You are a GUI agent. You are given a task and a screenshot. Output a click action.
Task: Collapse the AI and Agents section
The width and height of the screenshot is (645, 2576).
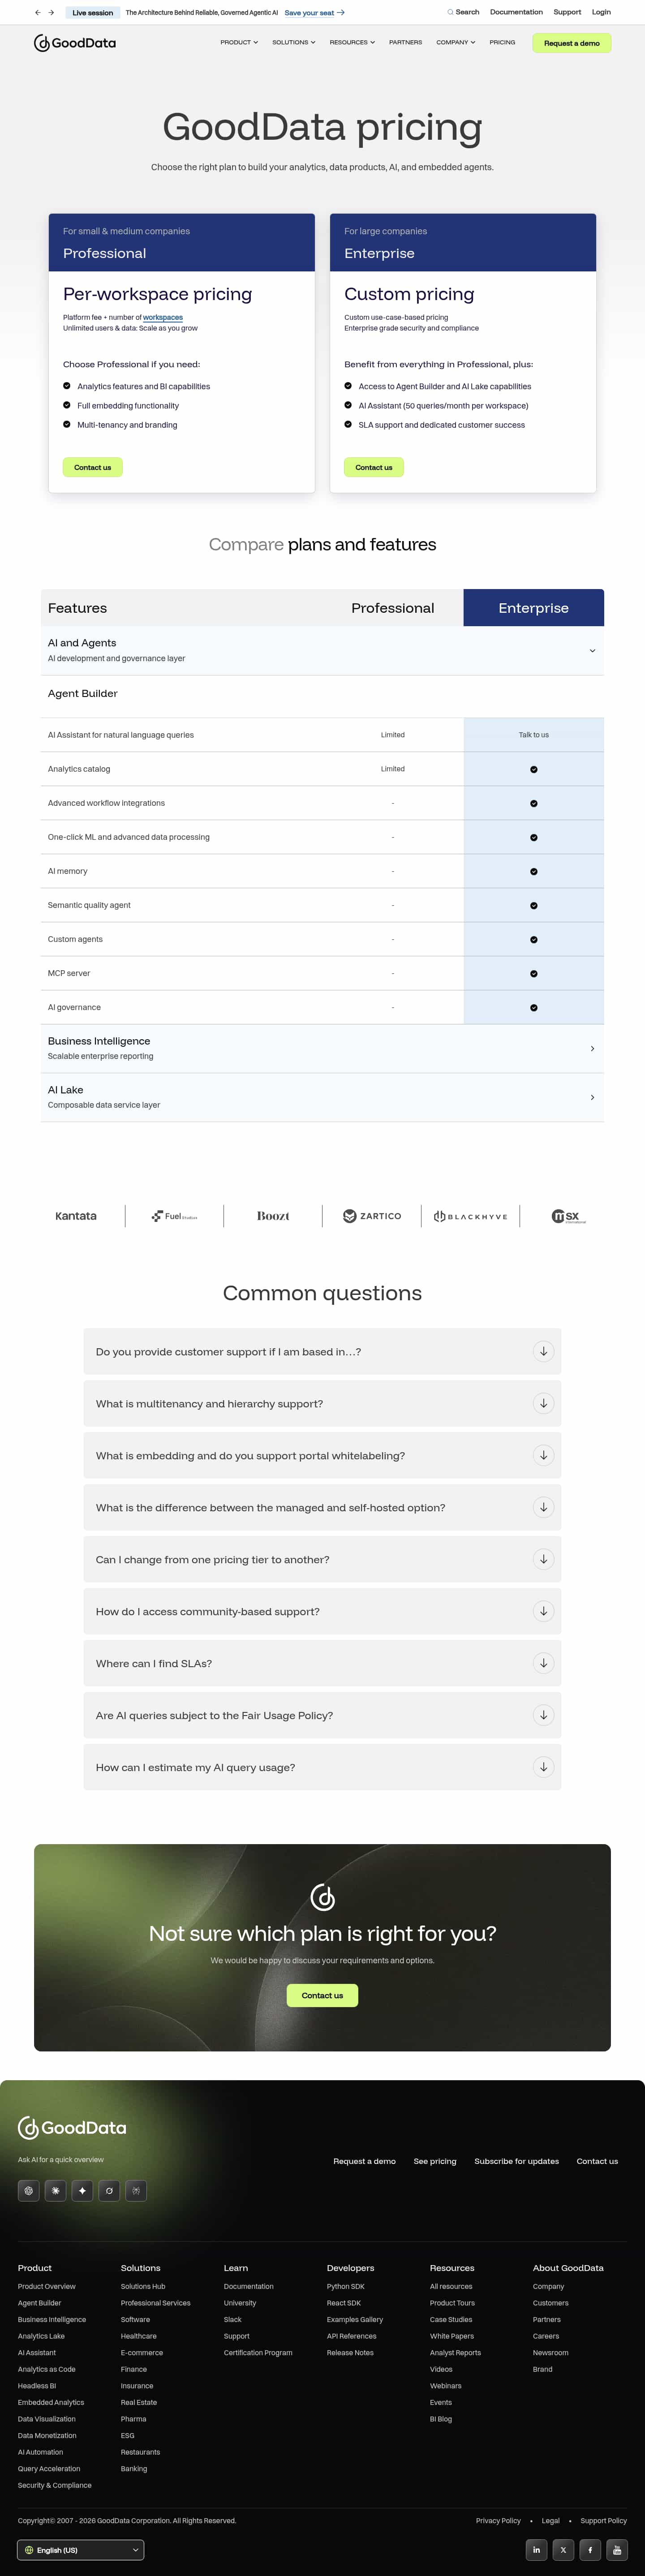[592, 651]
